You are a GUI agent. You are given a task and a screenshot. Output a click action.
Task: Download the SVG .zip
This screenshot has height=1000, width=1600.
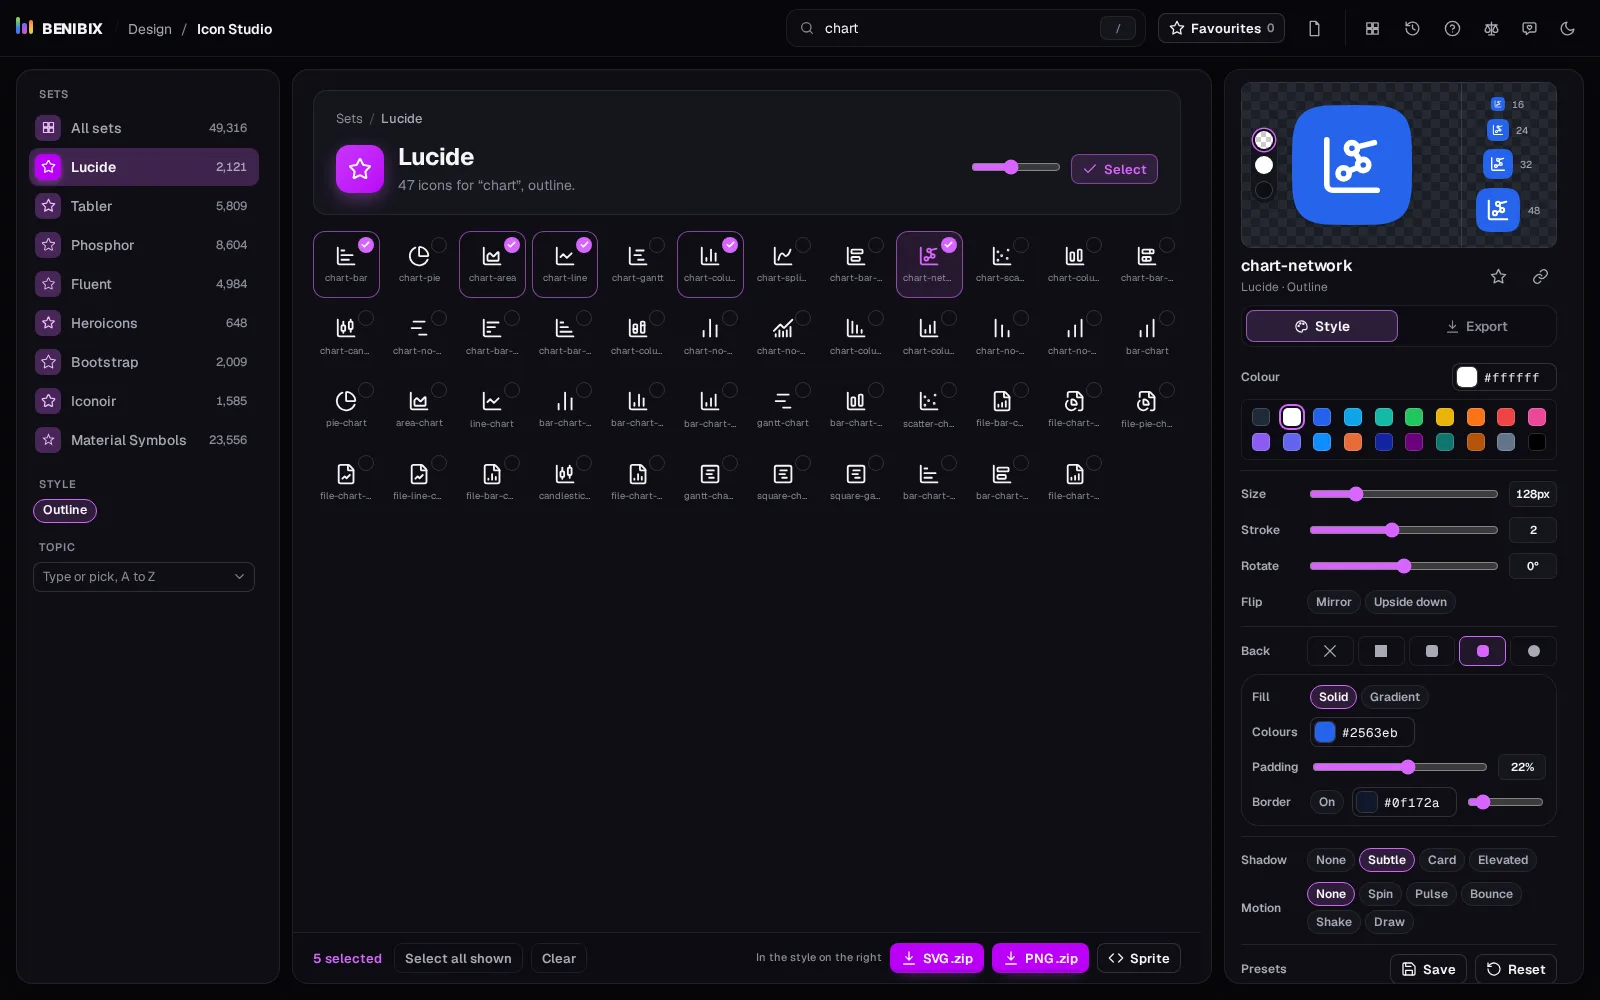pos(937,958)
